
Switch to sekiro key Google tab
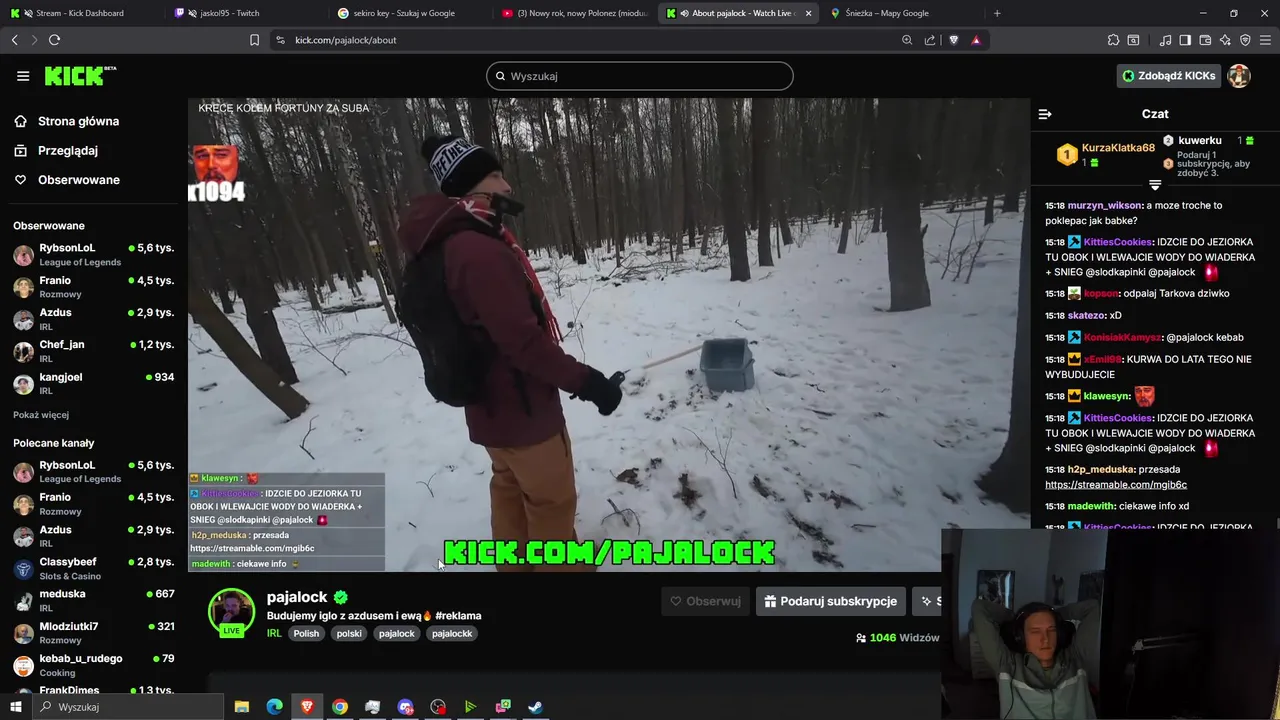pyautogui.click(x=410, y=13)
